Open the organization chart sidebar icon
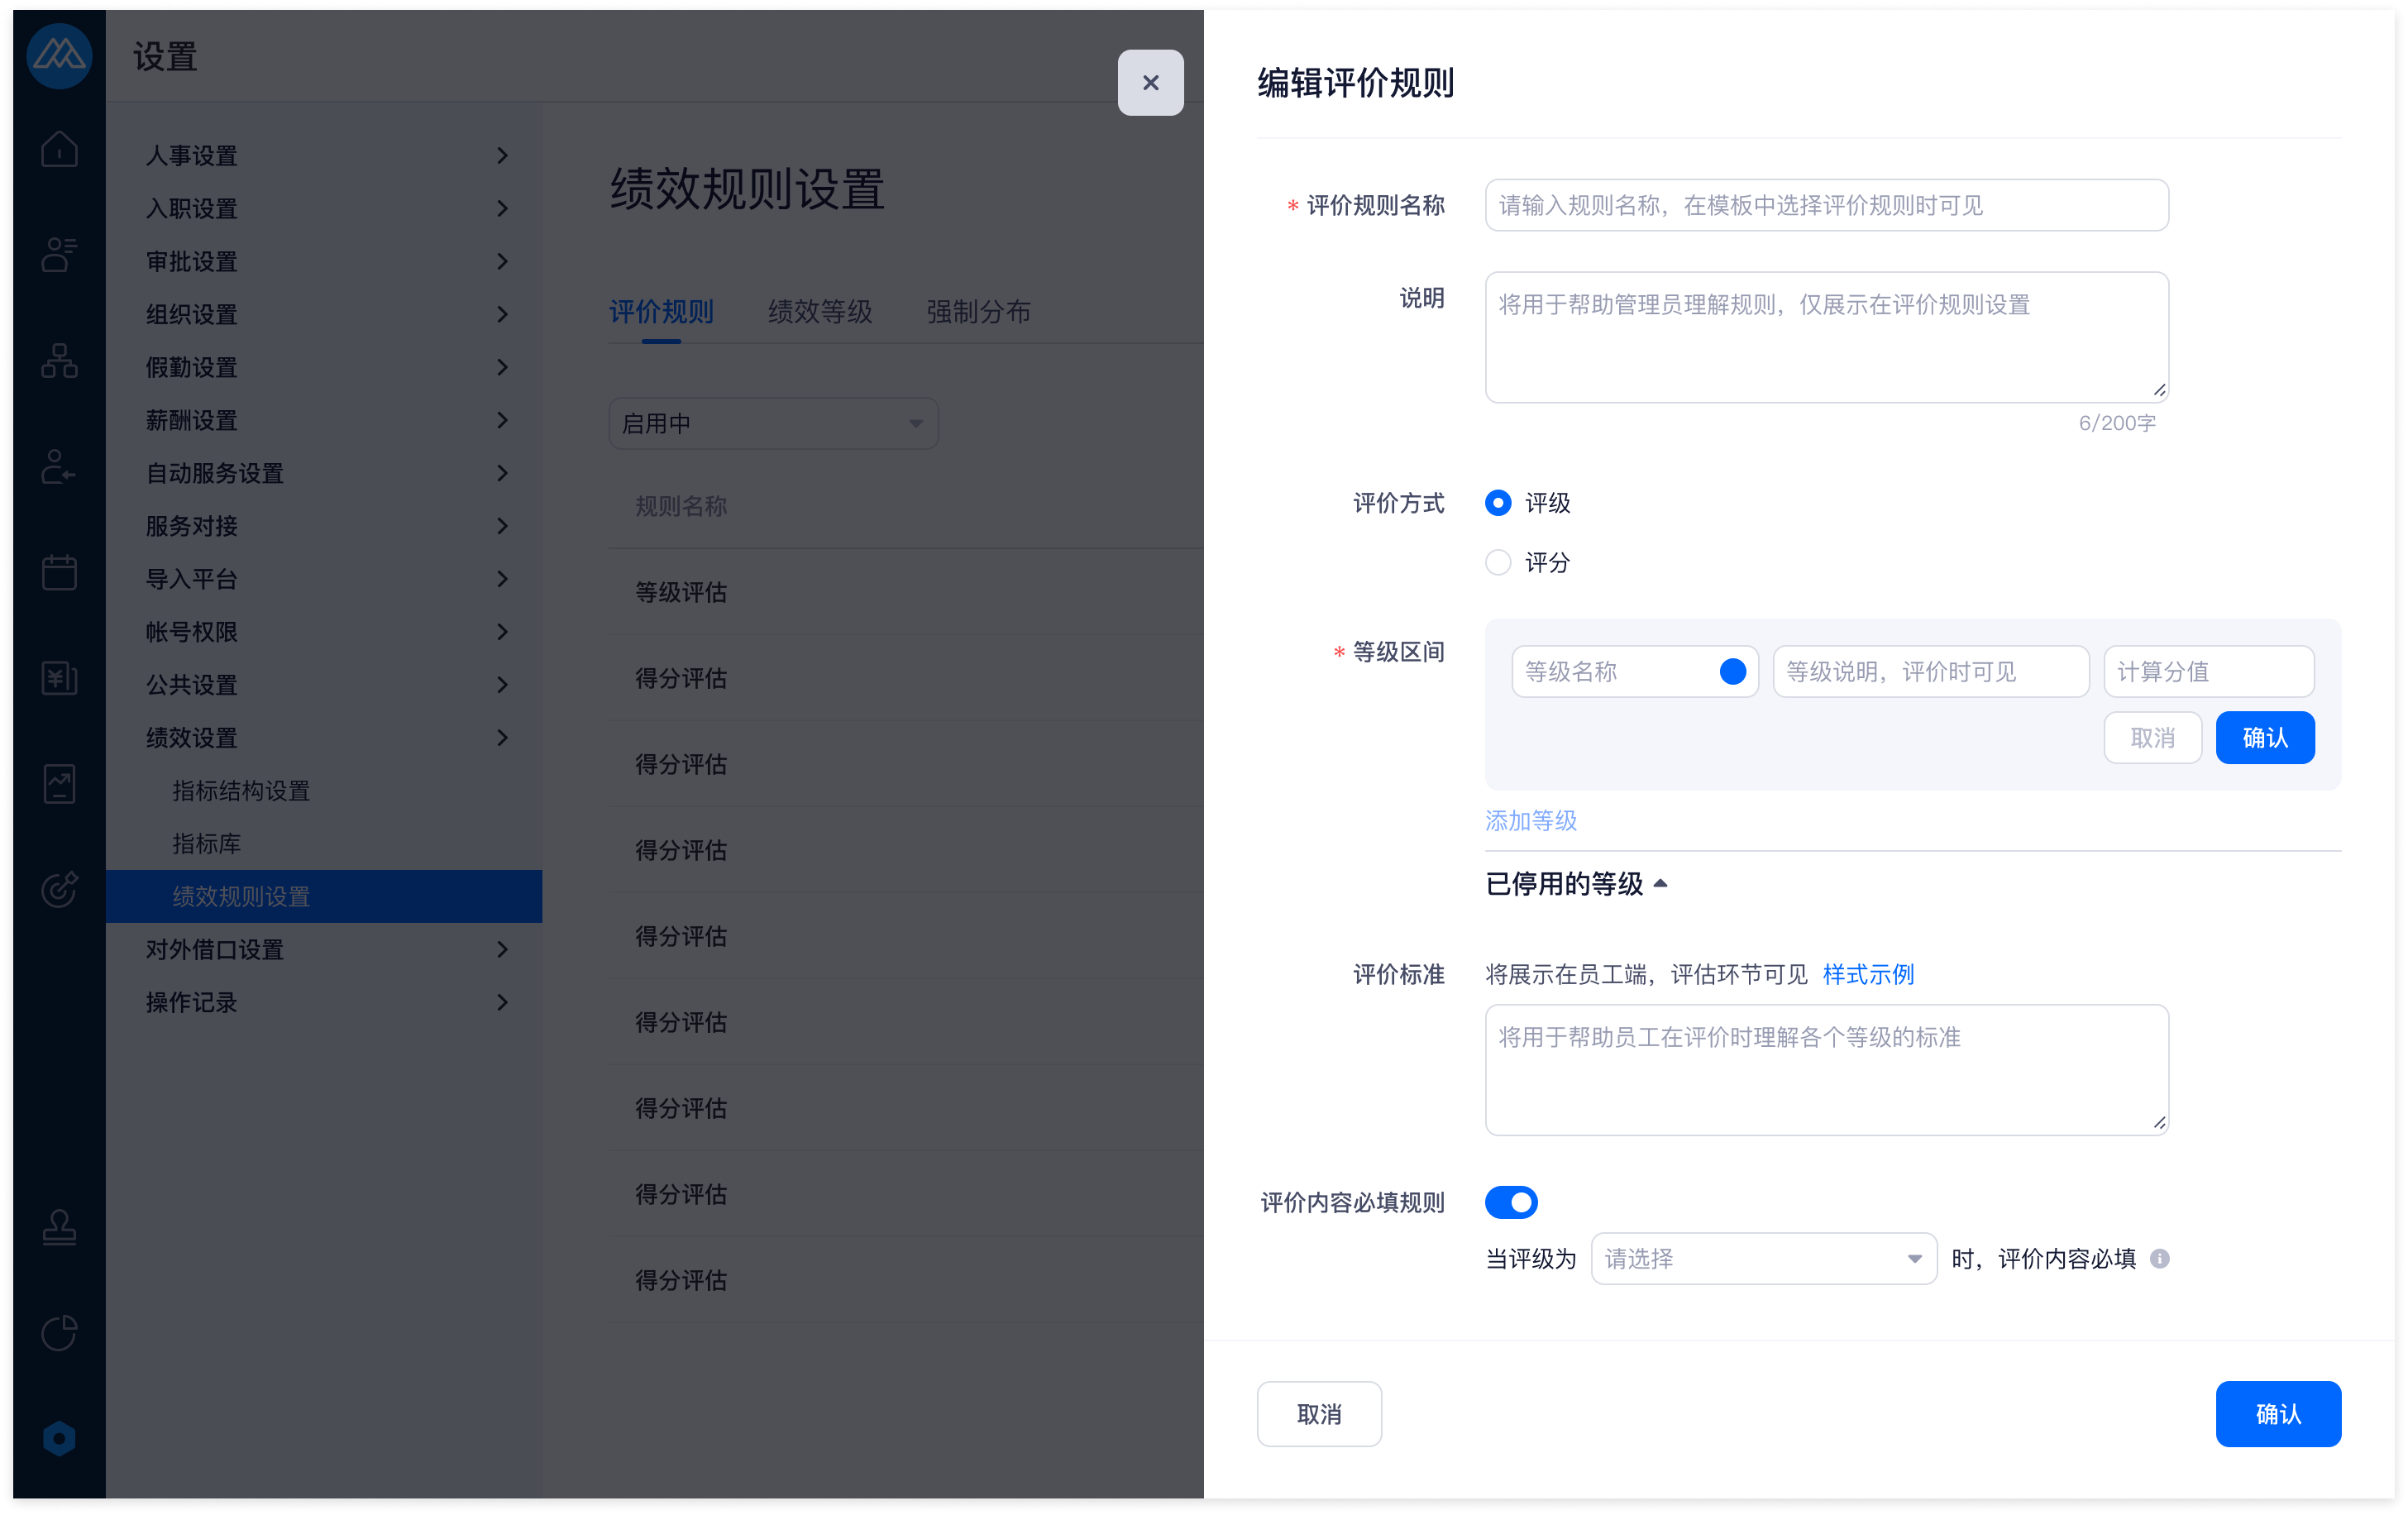 click(59, 361)
